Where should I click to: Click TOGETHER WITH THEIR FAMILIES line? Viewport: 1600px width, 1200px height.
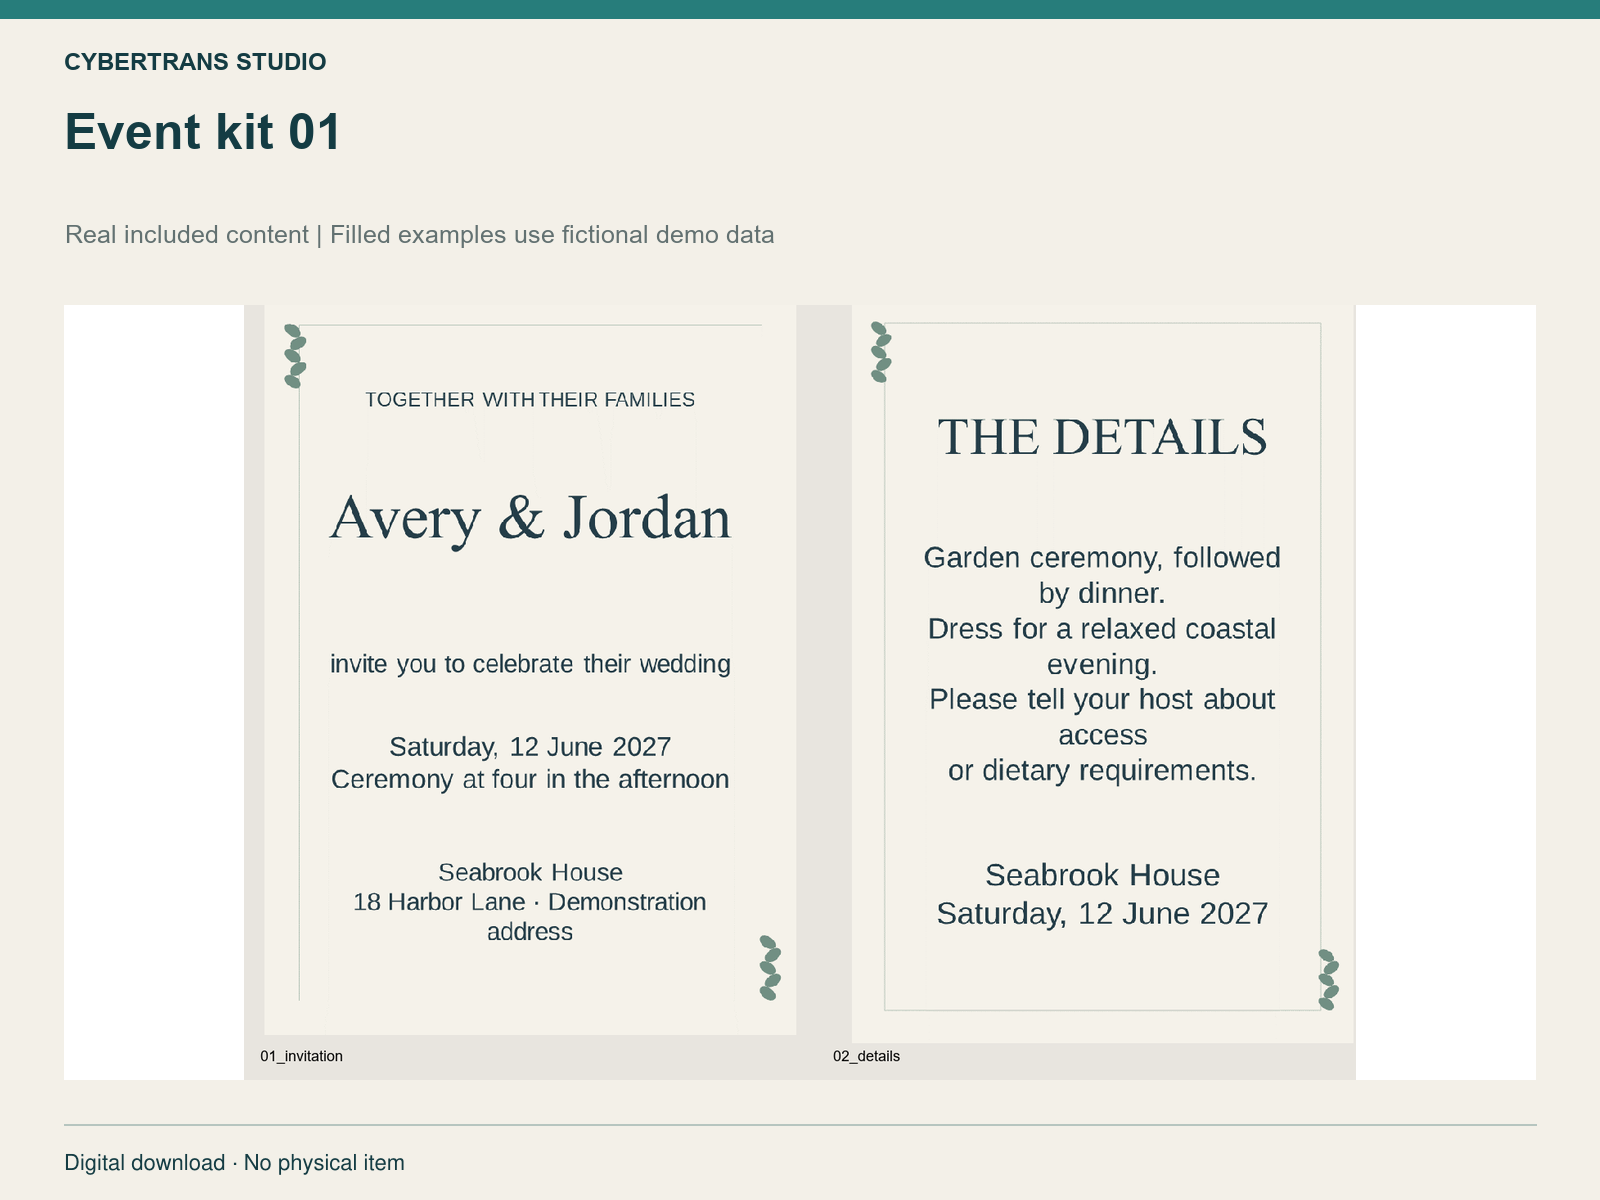(530, 400)
